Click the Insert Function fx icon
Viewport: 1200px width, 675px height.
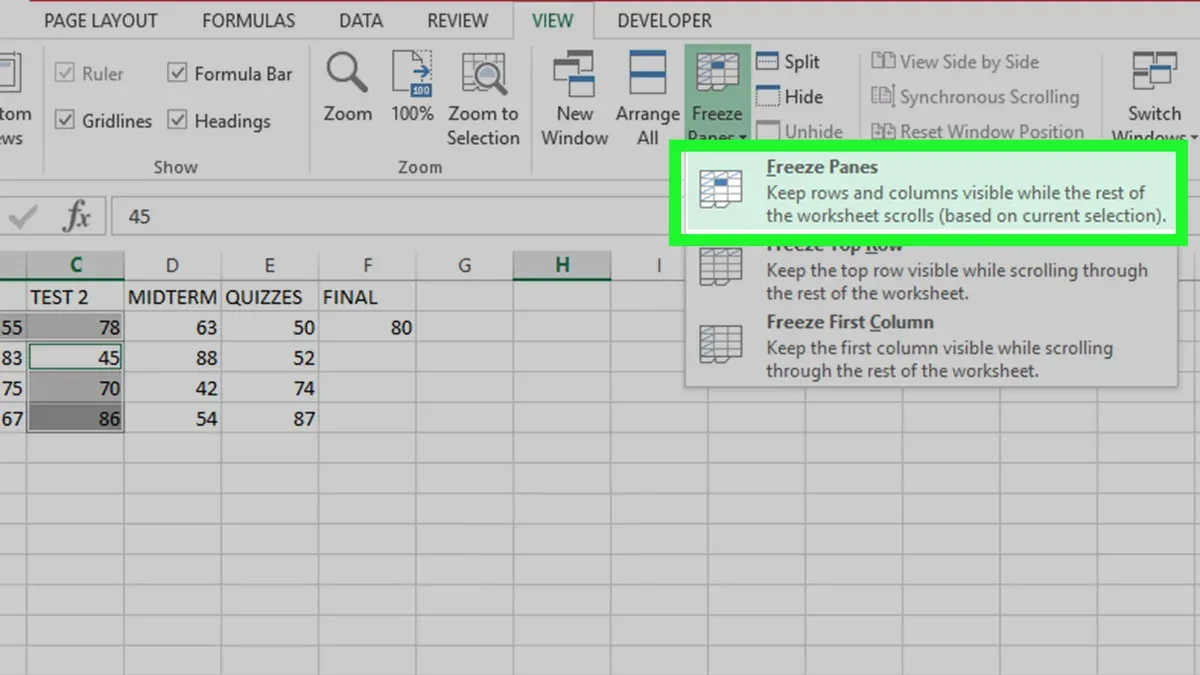click(x=77, y=216)
